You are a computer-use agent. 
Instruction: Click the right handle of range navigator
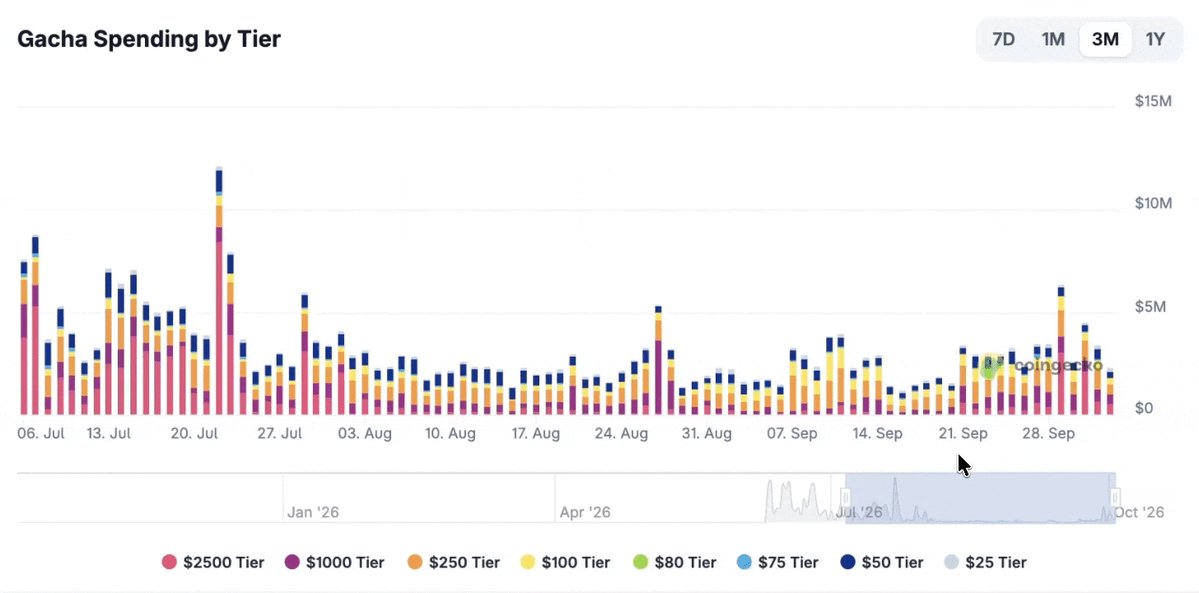1115,497
